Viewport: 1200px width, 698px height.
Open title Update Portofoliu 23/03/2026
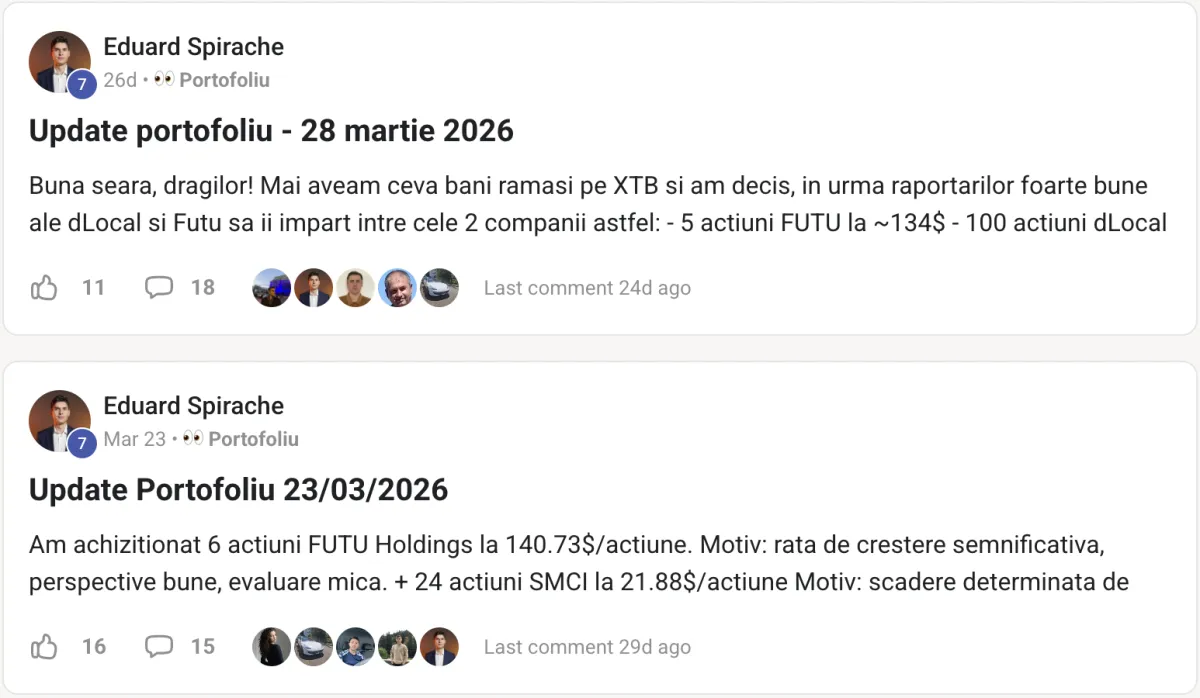(238, 490)
